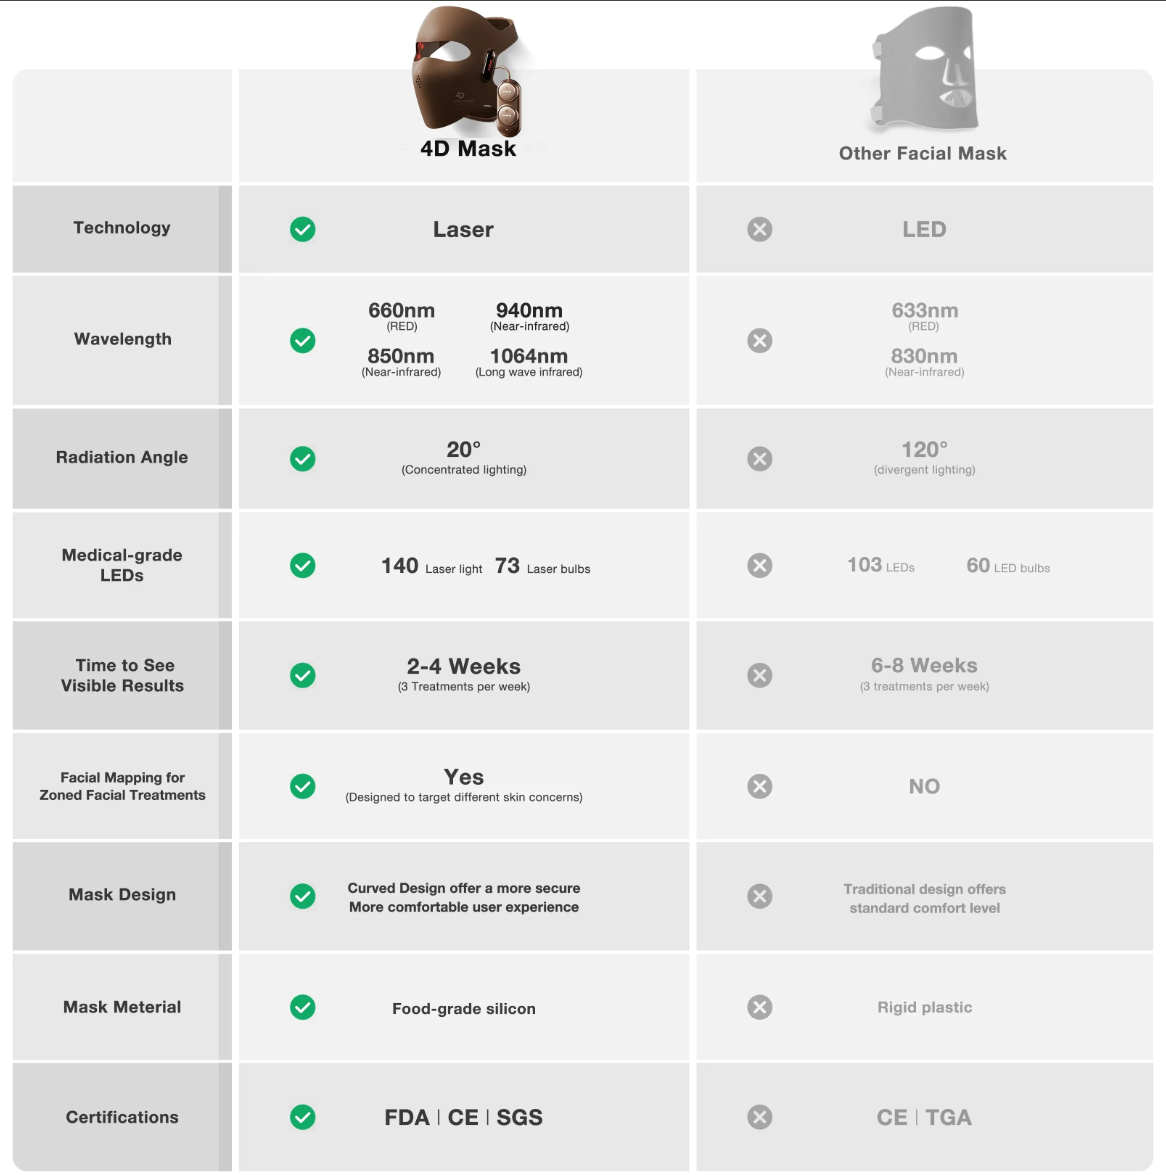The width and height of the screenshot is (1166, 1175).
Task: Click the gray X icon next to LED
Action: [x=760, y=230]
